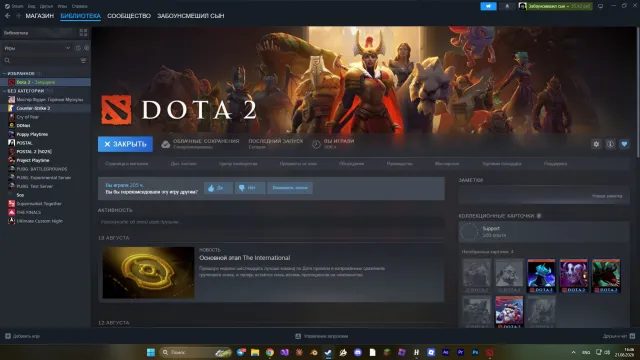The height and width of the screenshot is (360, 640).
Task: Collapse the ИЗБРАННОЕ category
Action: click(4, 73)
